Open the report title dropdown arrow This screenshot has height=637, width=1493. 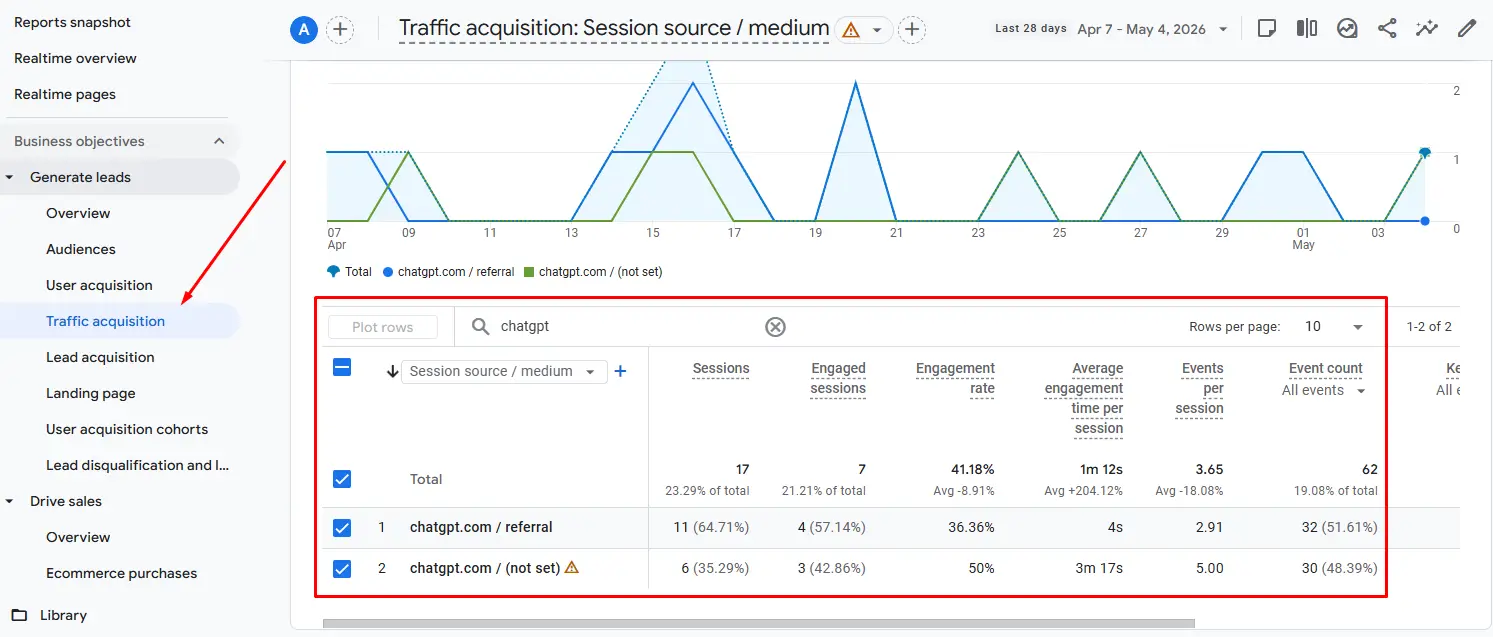click(x=878, y=30)
